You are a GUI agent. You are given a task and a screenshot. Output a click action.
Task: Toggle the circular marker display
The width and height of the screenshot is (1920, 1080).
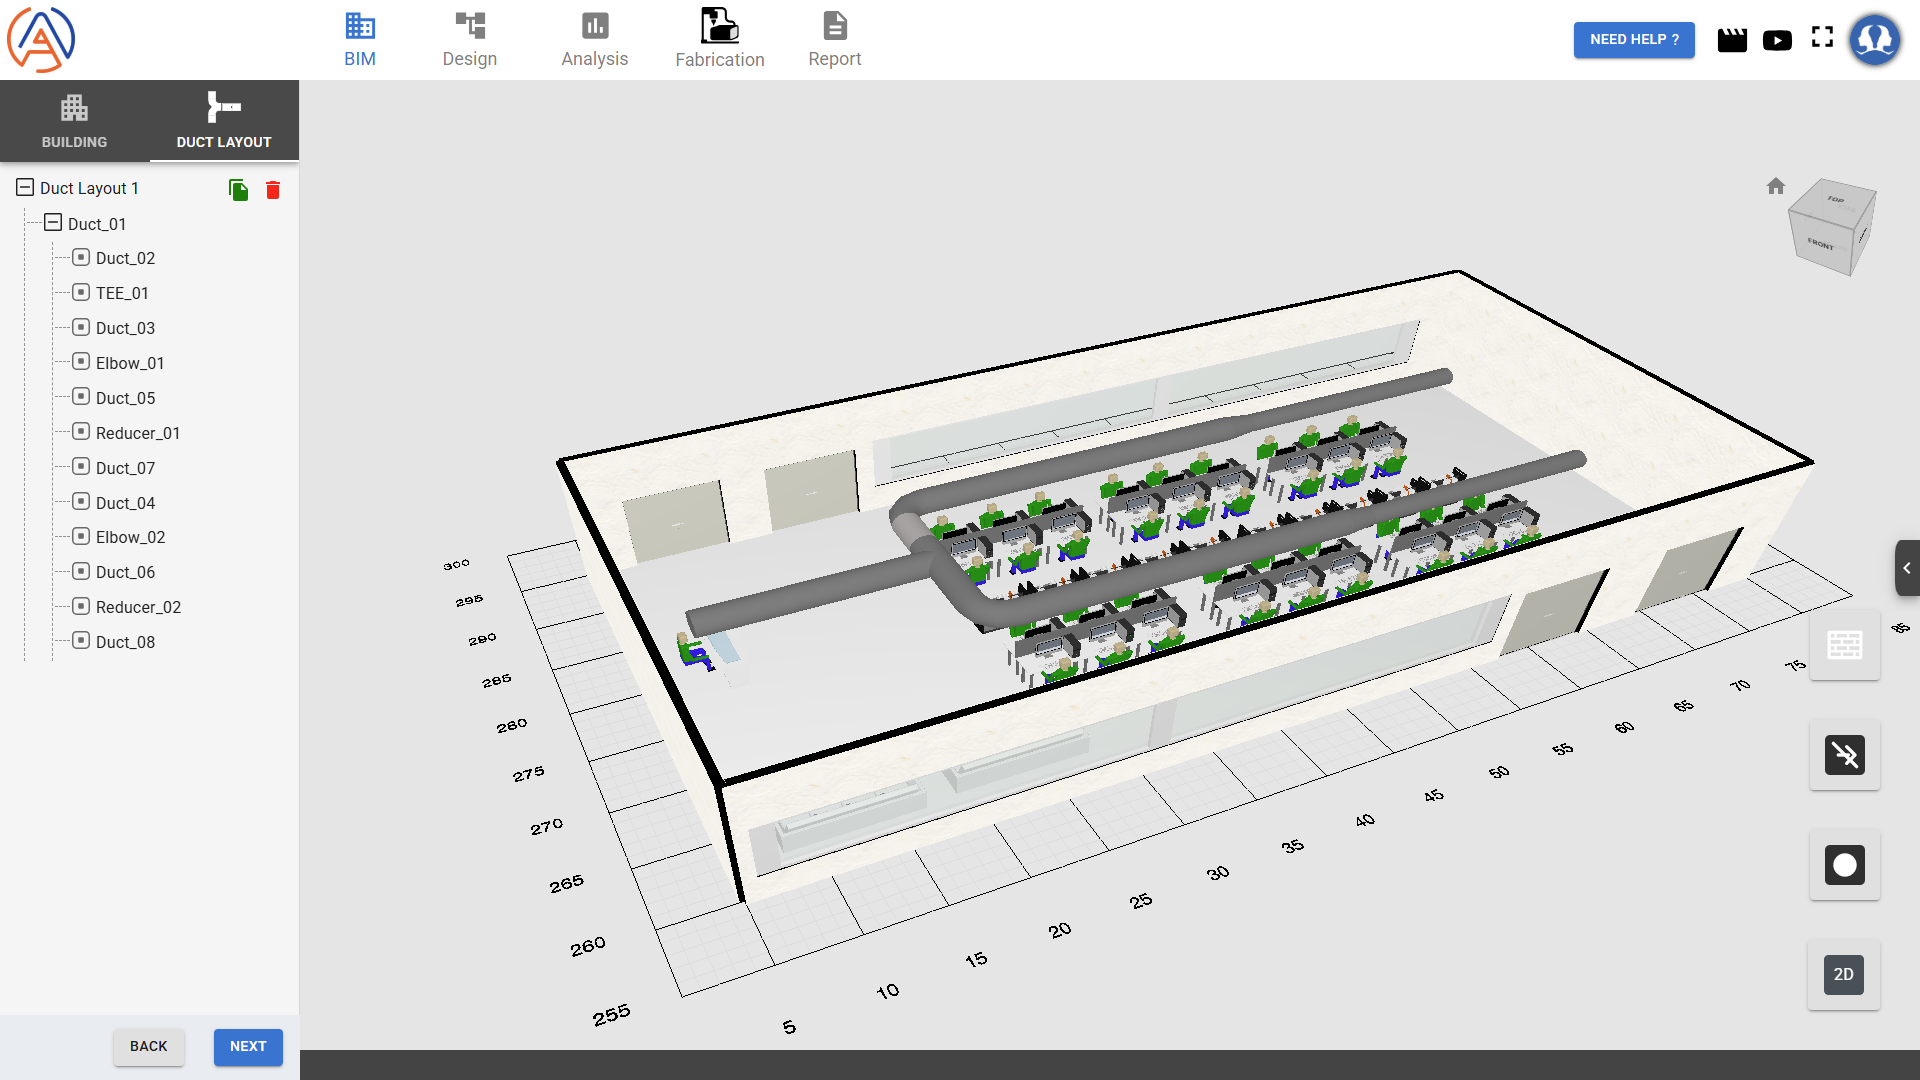[x=1845, y=866]
